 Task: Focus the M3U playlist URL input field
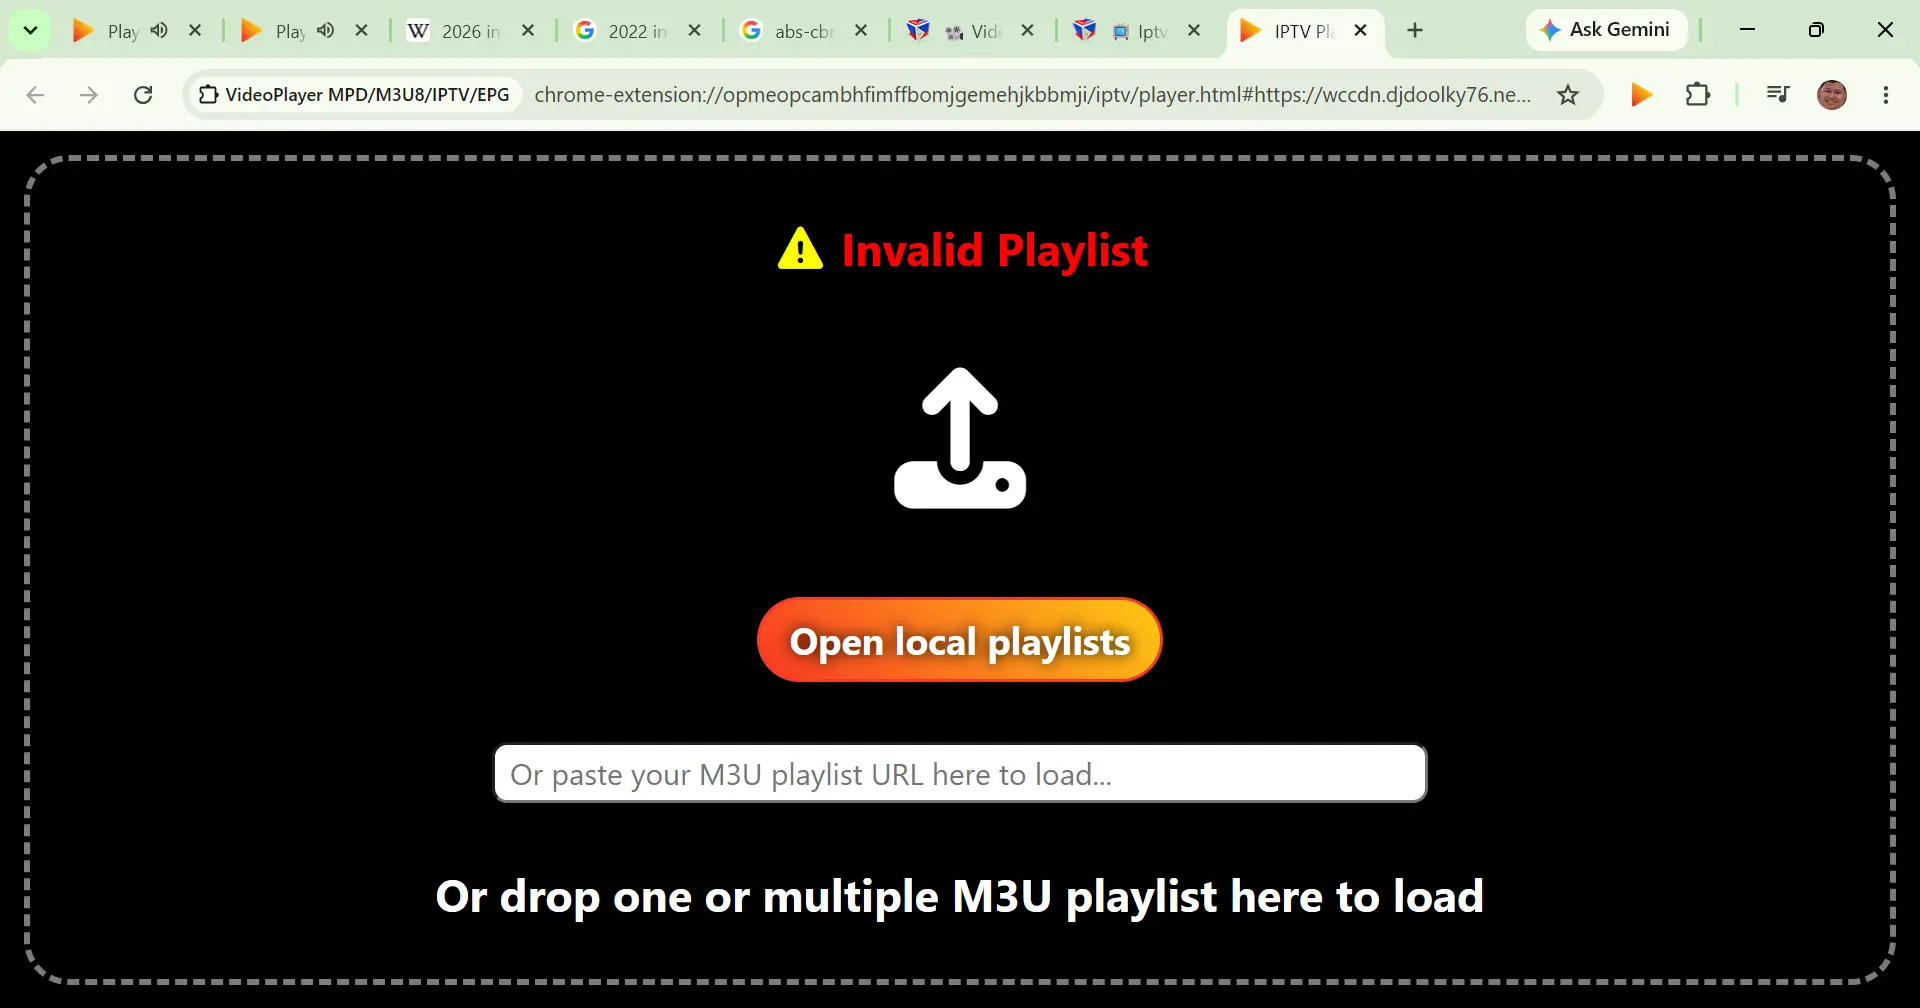pyautogui.click(x=960, y=773)
